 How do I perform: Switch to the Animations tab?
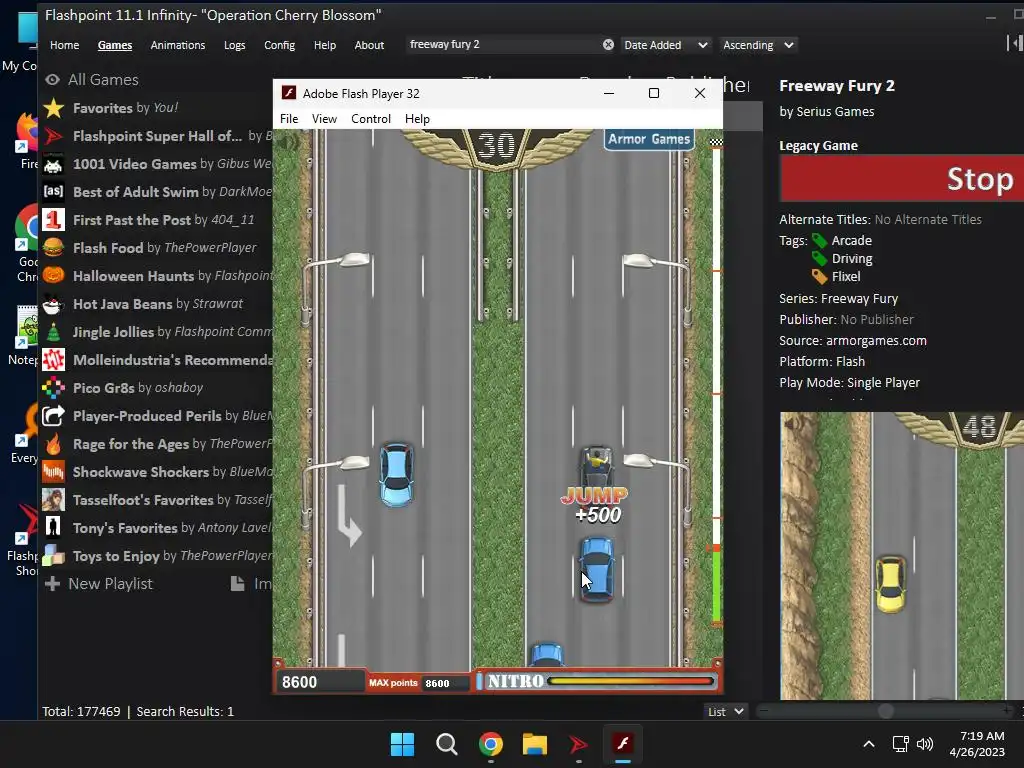(x=178, y=45)
